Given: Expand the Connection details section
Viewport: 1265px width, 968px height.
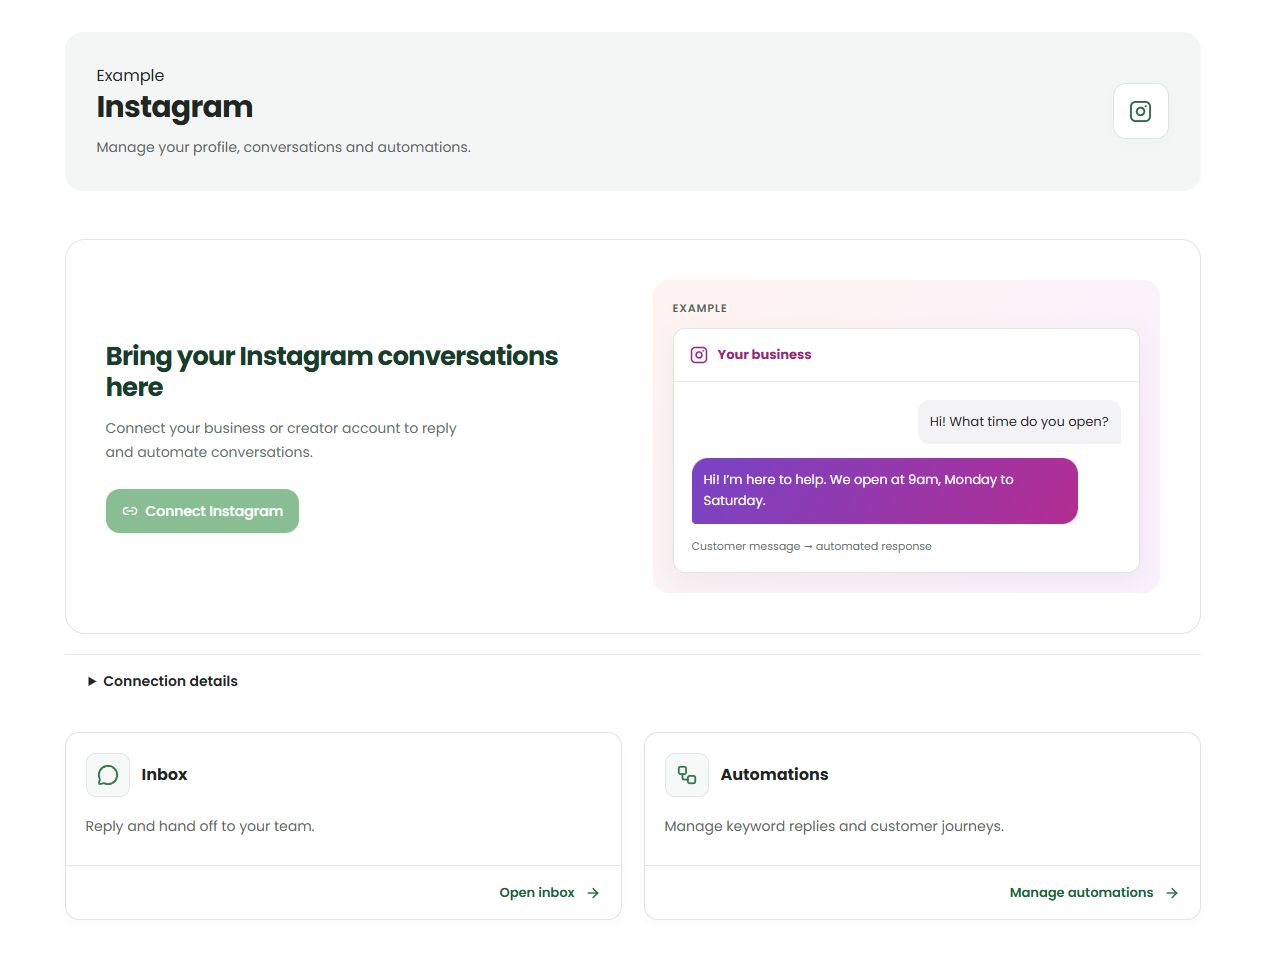Looking at the screenshot, I should click(163, 681).
